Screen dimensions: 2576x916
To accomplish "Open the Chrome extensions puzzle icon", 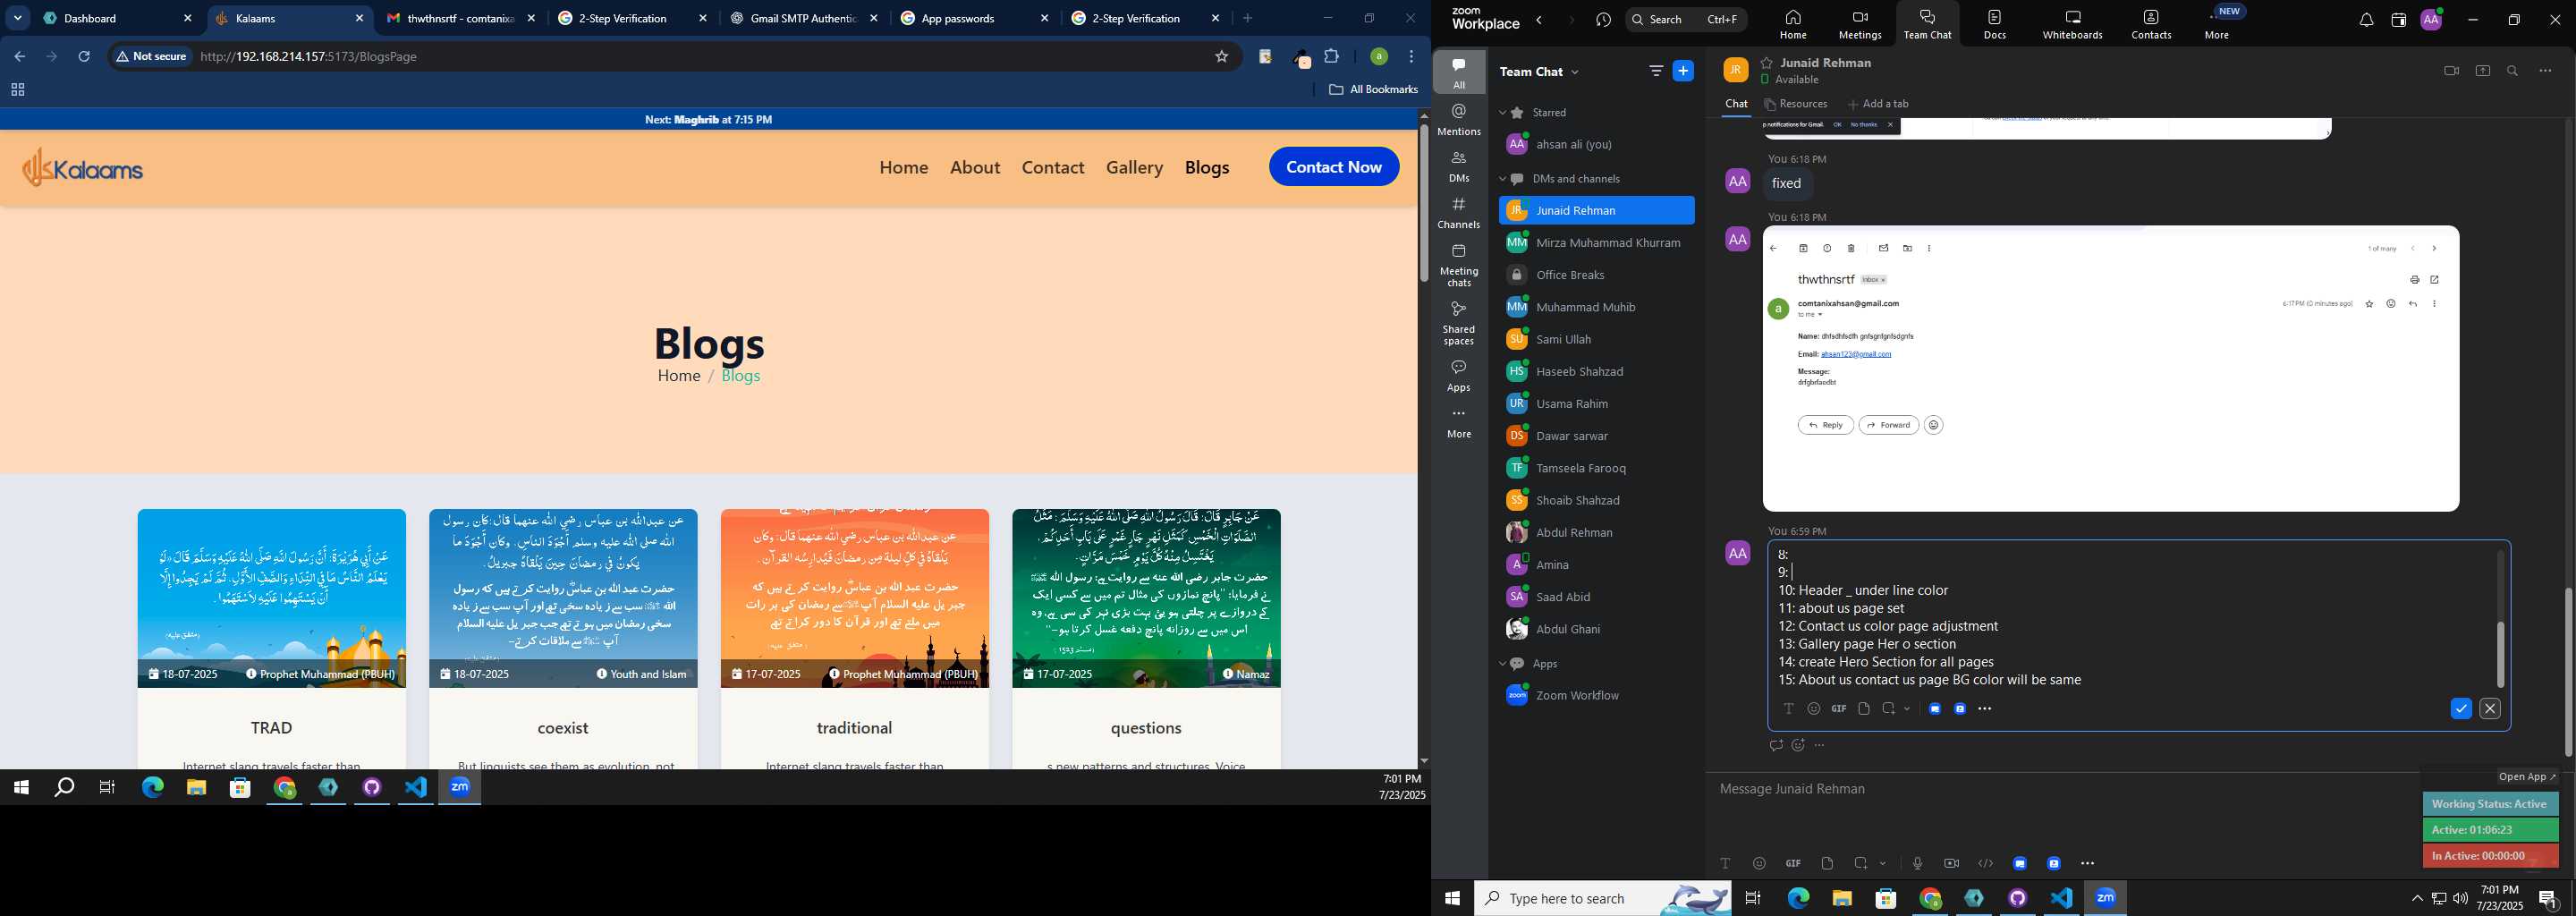I will [x=1332, y=57].
